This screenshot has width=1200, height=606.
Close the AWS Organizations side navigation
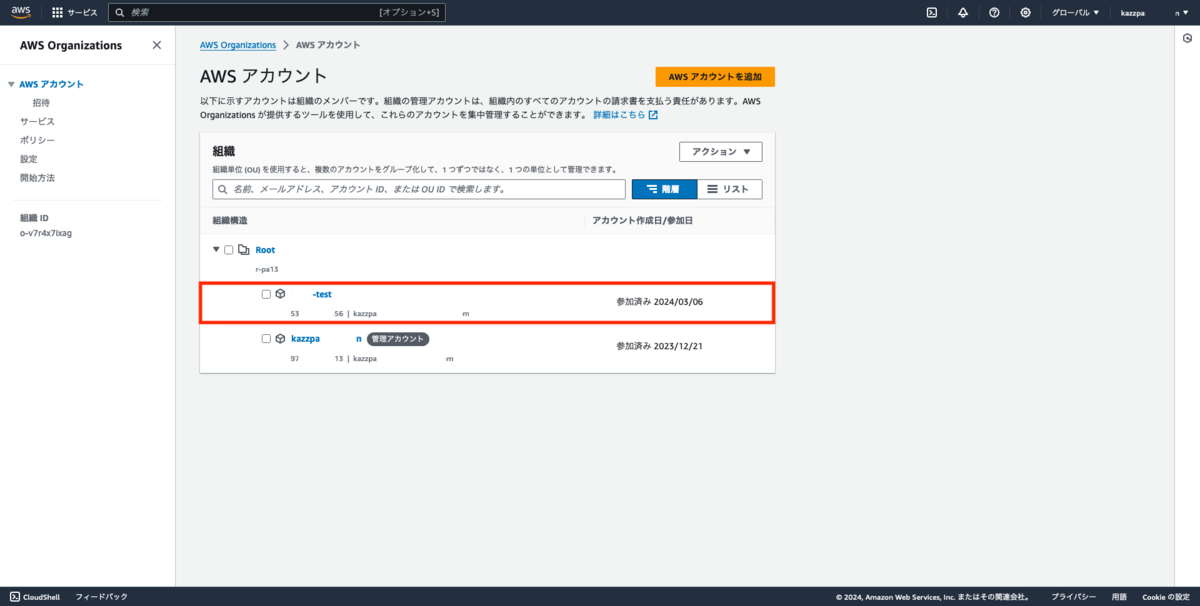tap(156, 45)
